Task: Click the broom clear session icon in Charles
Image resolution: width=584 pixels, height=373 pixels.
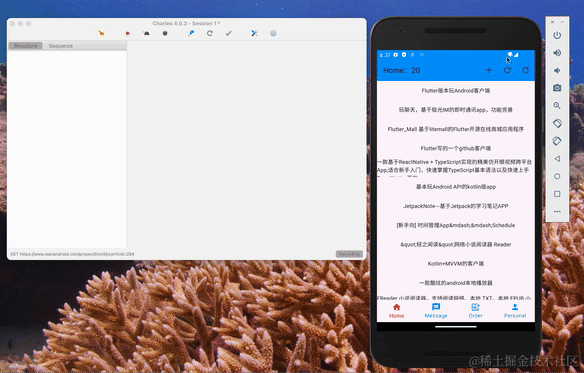Action: 101,33
